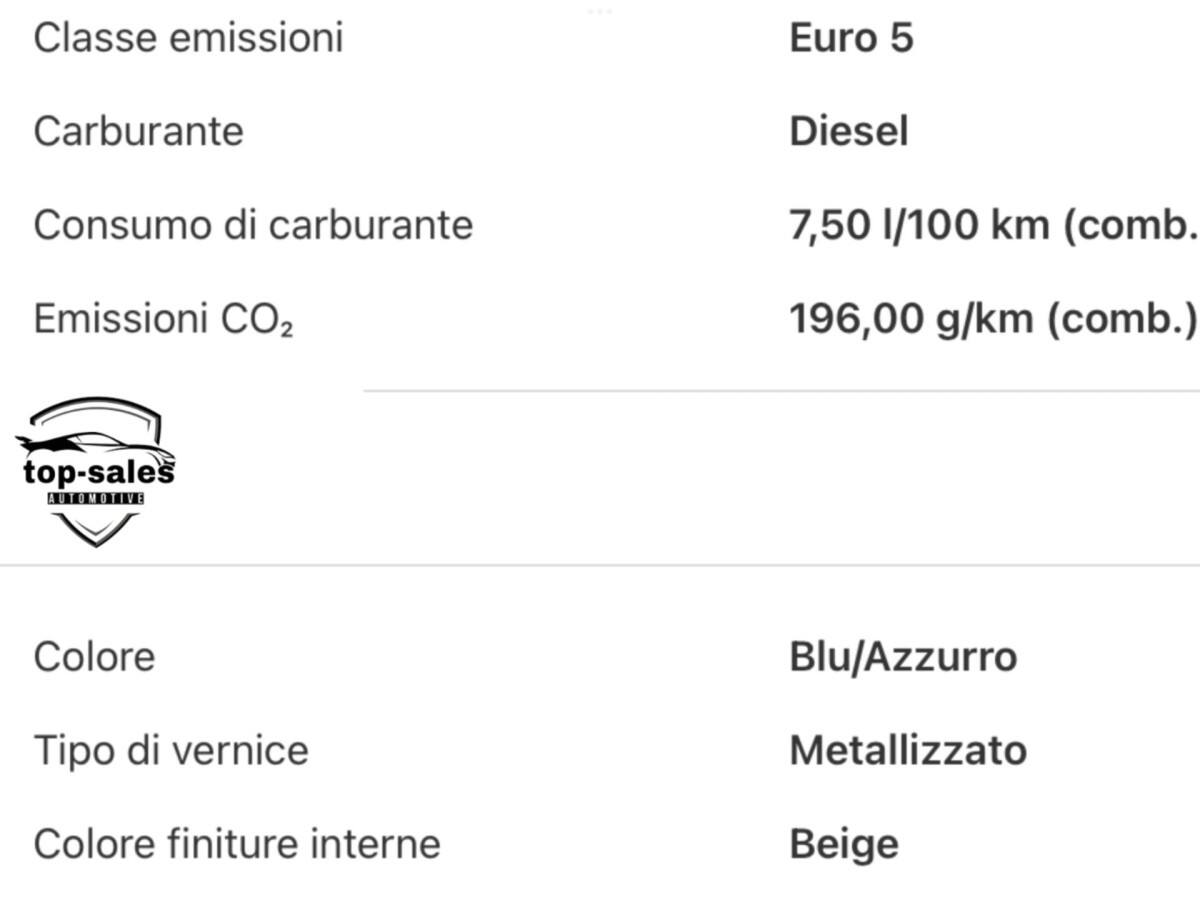Image resolution: width=1200 pixels, height=900 pixels.
Task: Click the 7,50 l/100 km consumption value
Action: pos(993,224)
